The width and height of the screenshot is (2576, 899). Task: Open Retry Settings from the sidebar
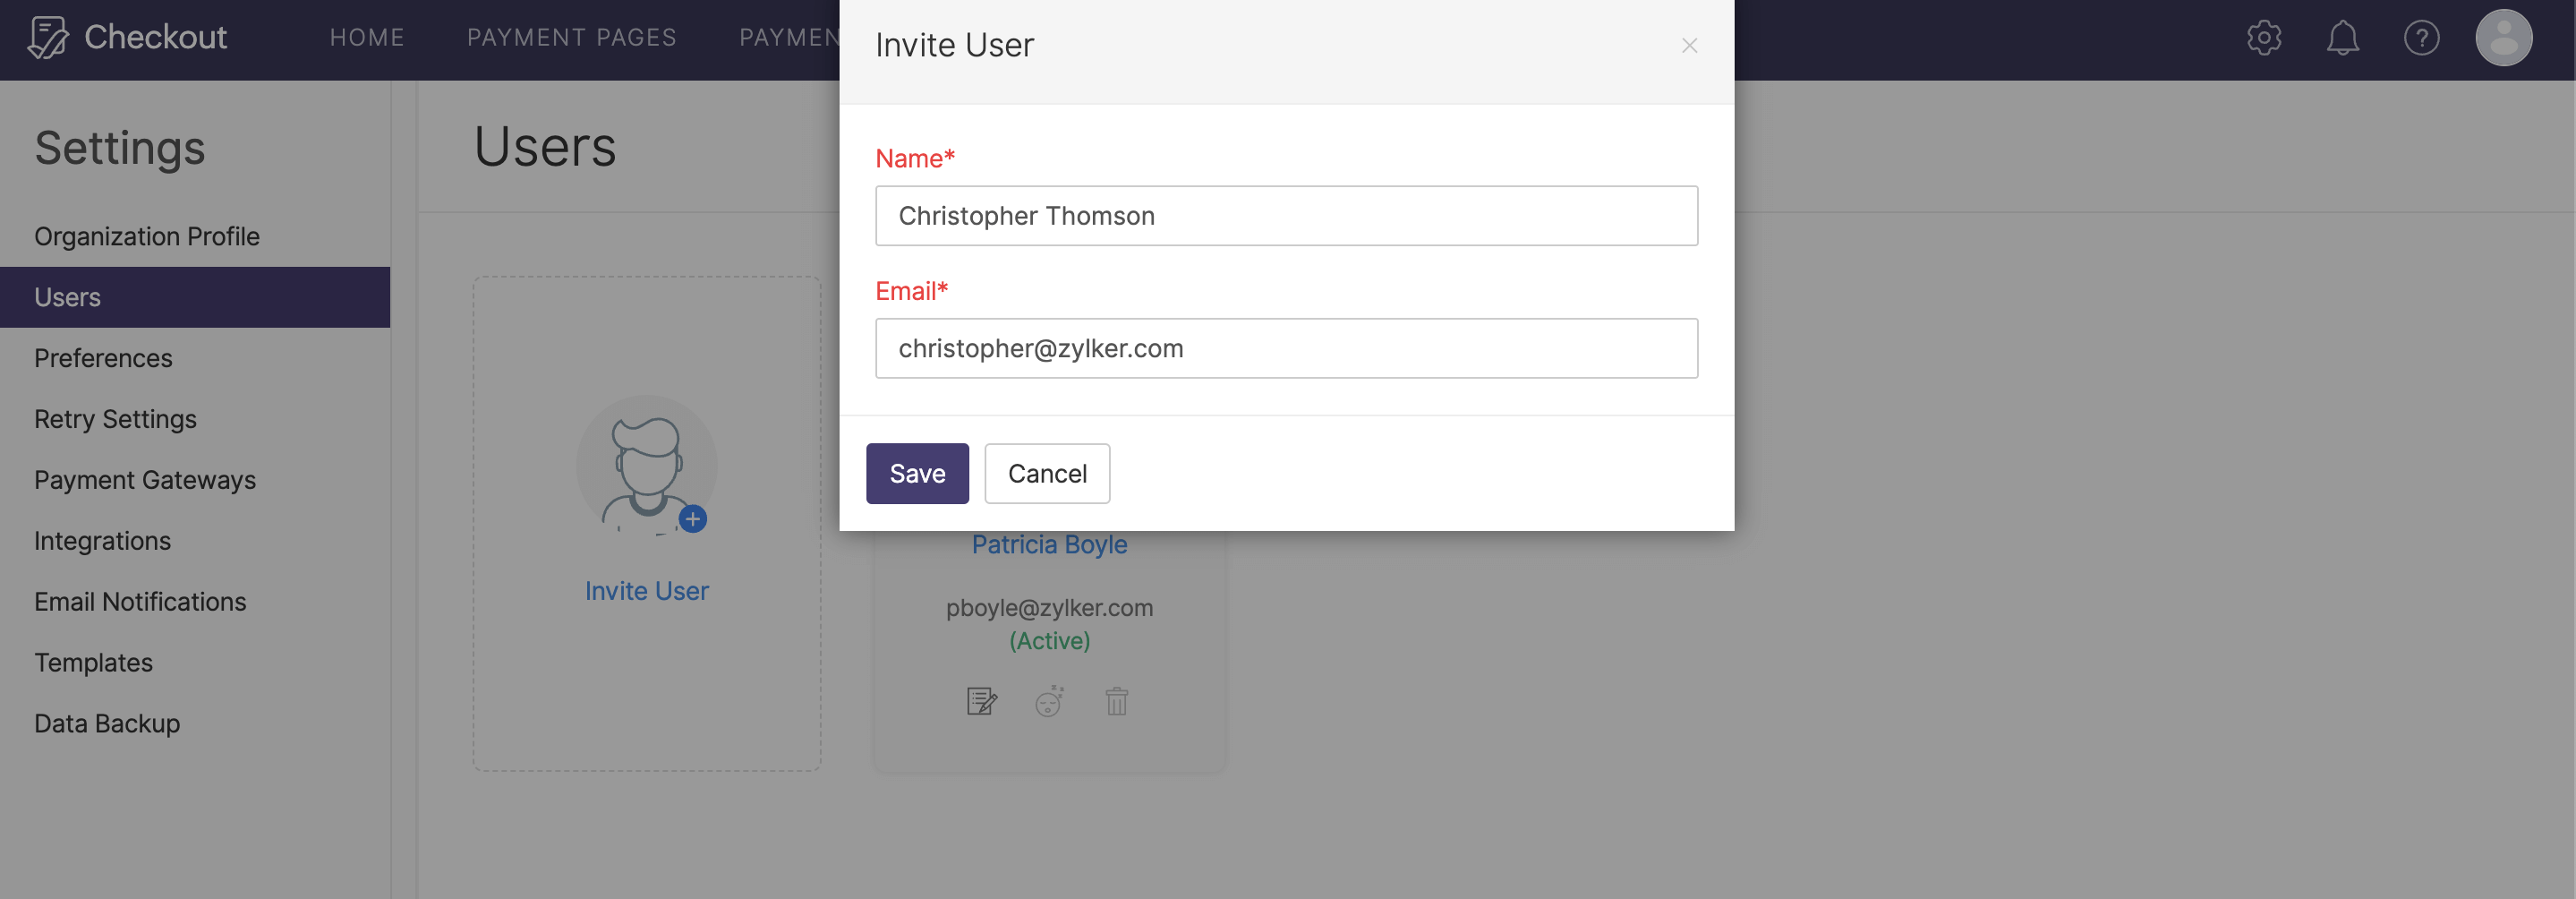tap(115, 418)
